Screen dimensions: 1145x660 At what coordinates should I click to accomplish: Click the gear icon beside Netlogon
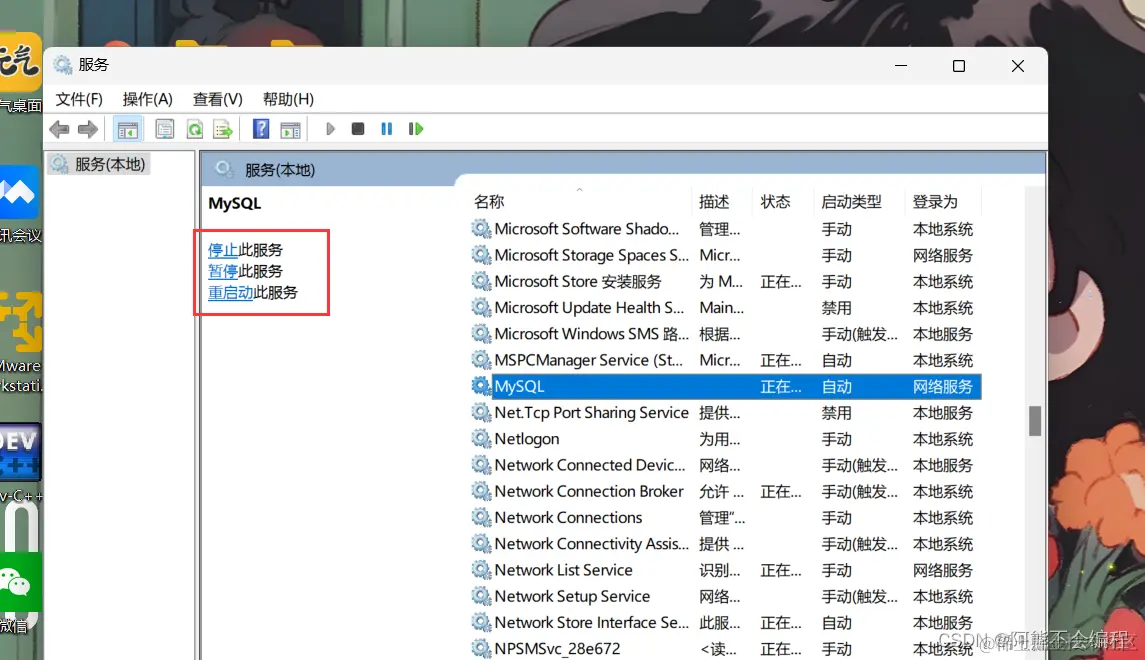pos(480,439)
